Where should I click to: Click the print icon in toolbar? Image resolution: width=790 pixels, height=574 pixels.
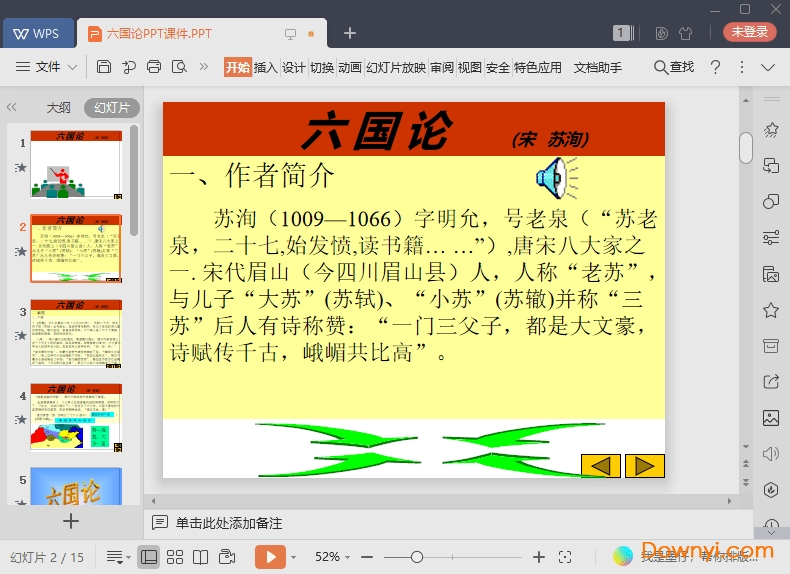pyautogui.click(x=154, y=67)
